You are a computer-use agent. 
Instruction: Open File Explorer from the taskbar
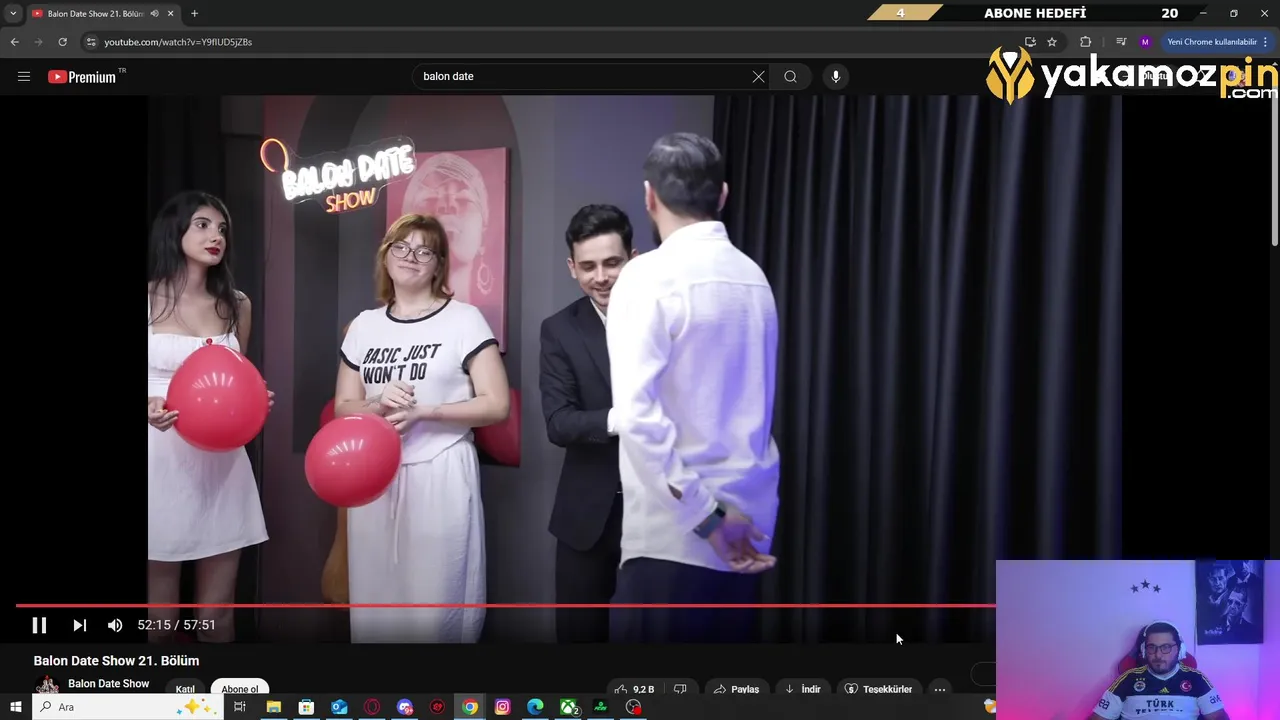273,707
